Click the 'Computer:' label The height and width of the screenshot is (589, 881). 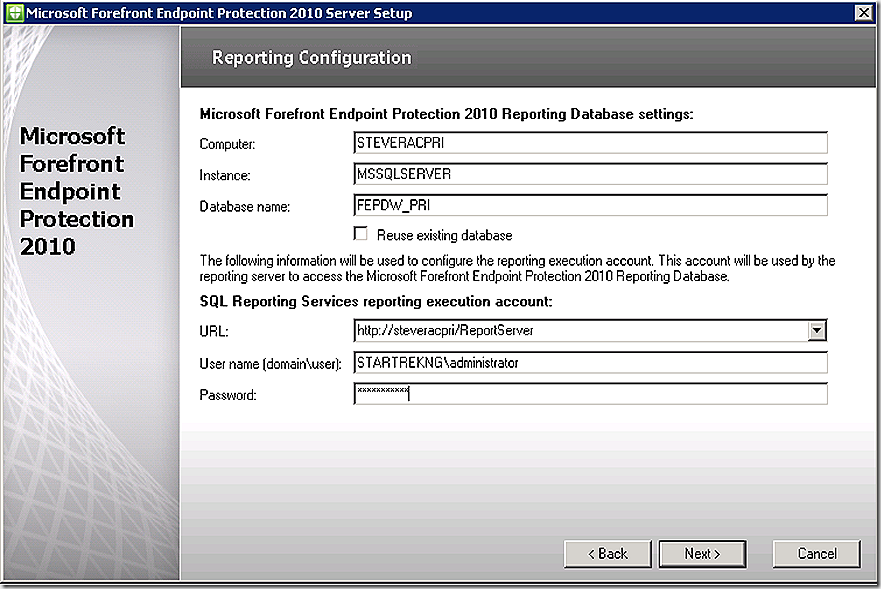click(x=227, y=144)
